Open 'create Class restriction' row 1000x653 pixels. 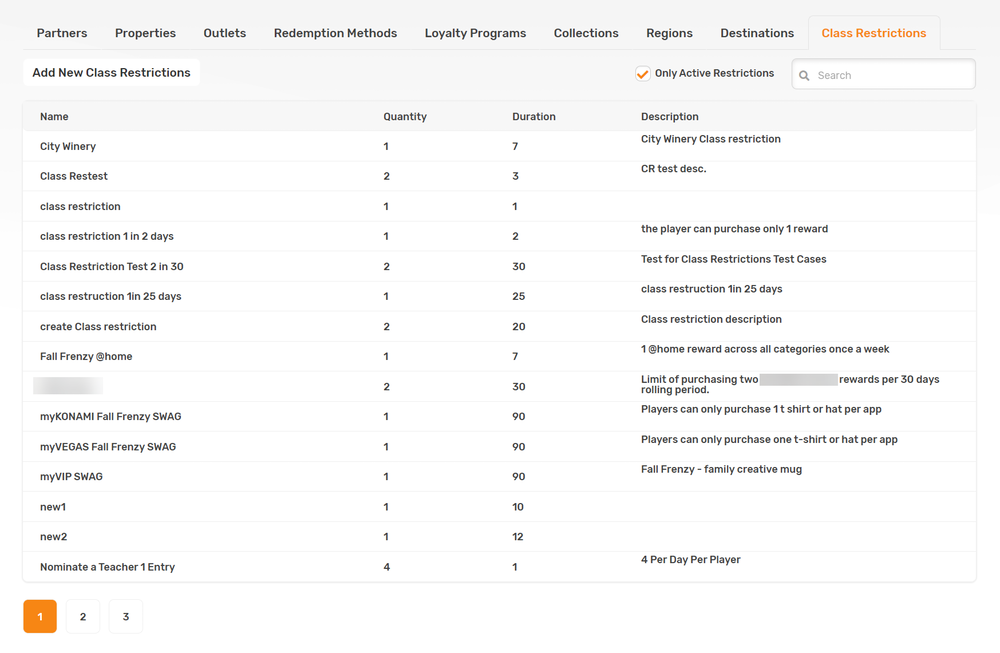click(x=499, y=326)
